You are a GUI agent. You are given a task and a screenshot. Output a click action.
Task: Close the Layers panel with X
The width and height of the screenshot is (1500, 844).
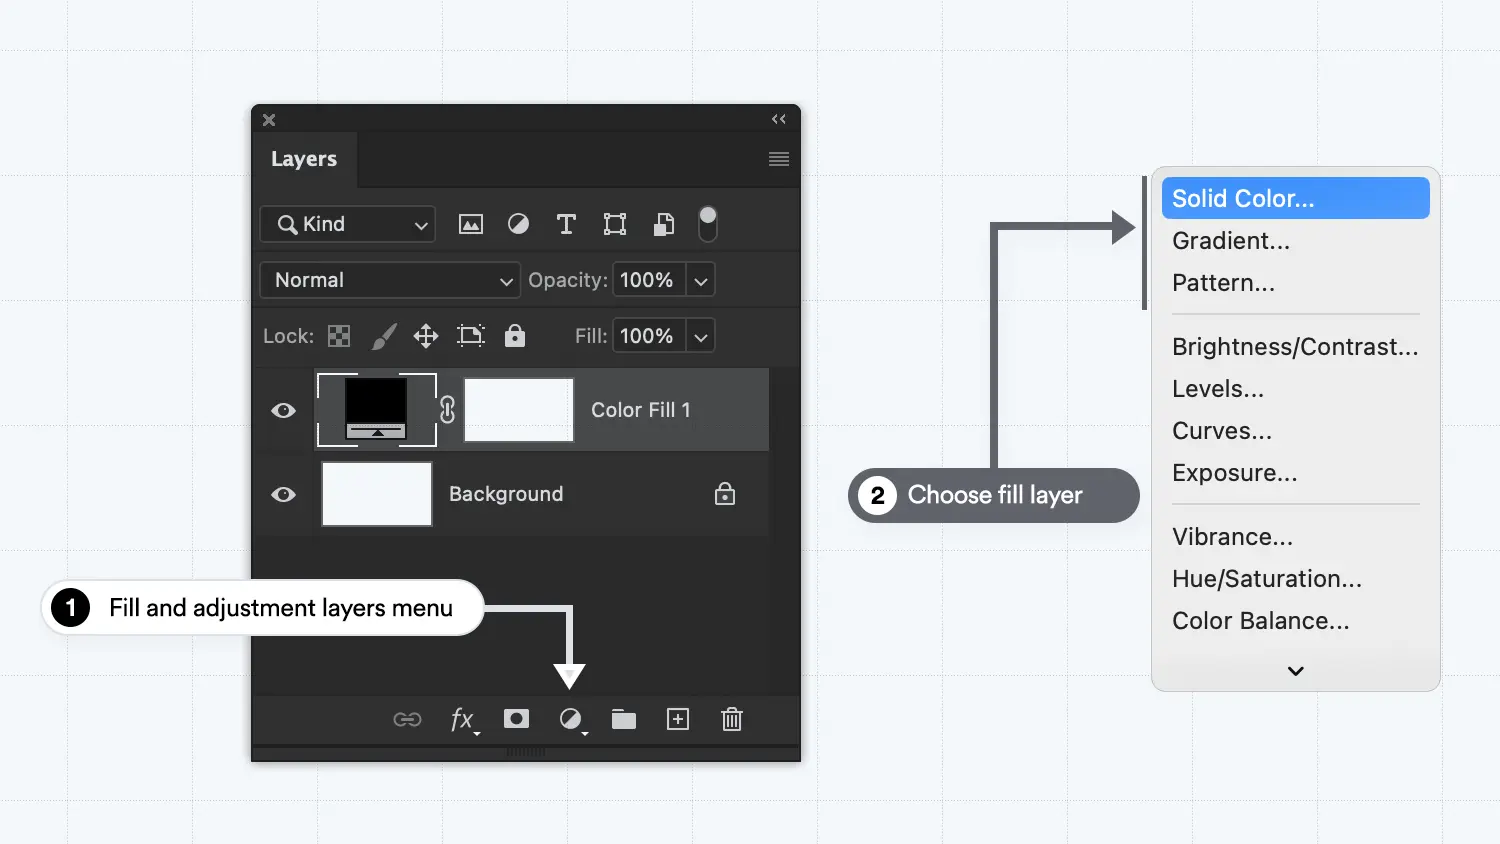pyautogui.click(x=269, y=119)
